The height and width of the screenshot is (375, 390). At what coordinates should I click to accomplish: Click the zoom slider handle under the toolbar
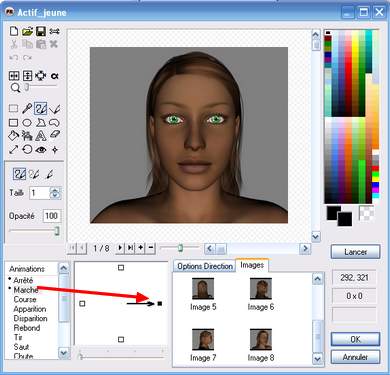[x=26, y=87]
